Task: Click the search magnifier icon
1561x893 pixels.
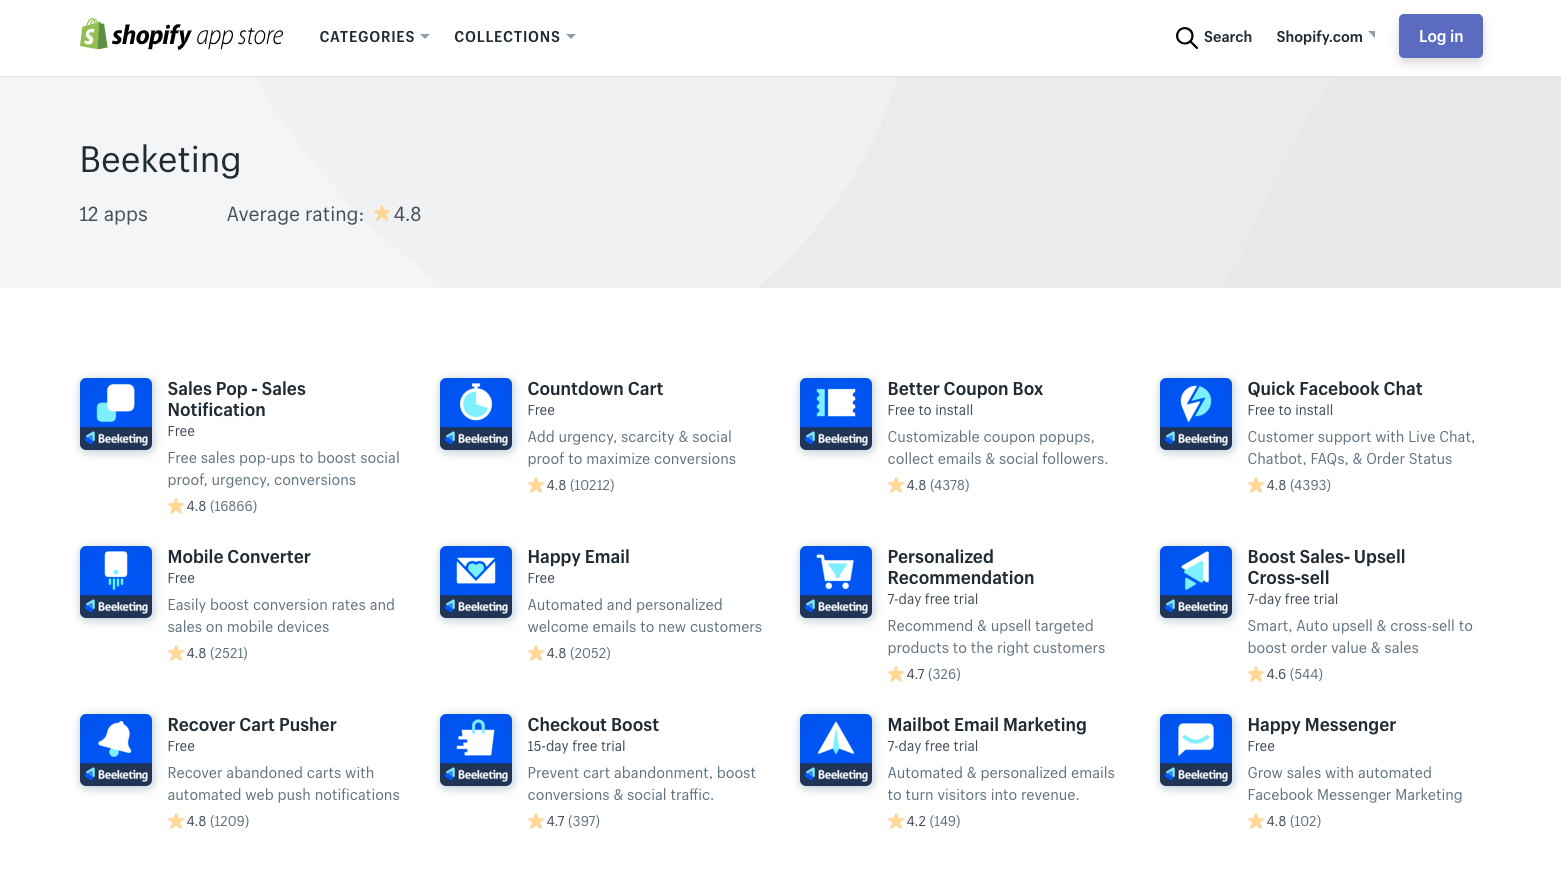Action: [x=1186, y=38]
